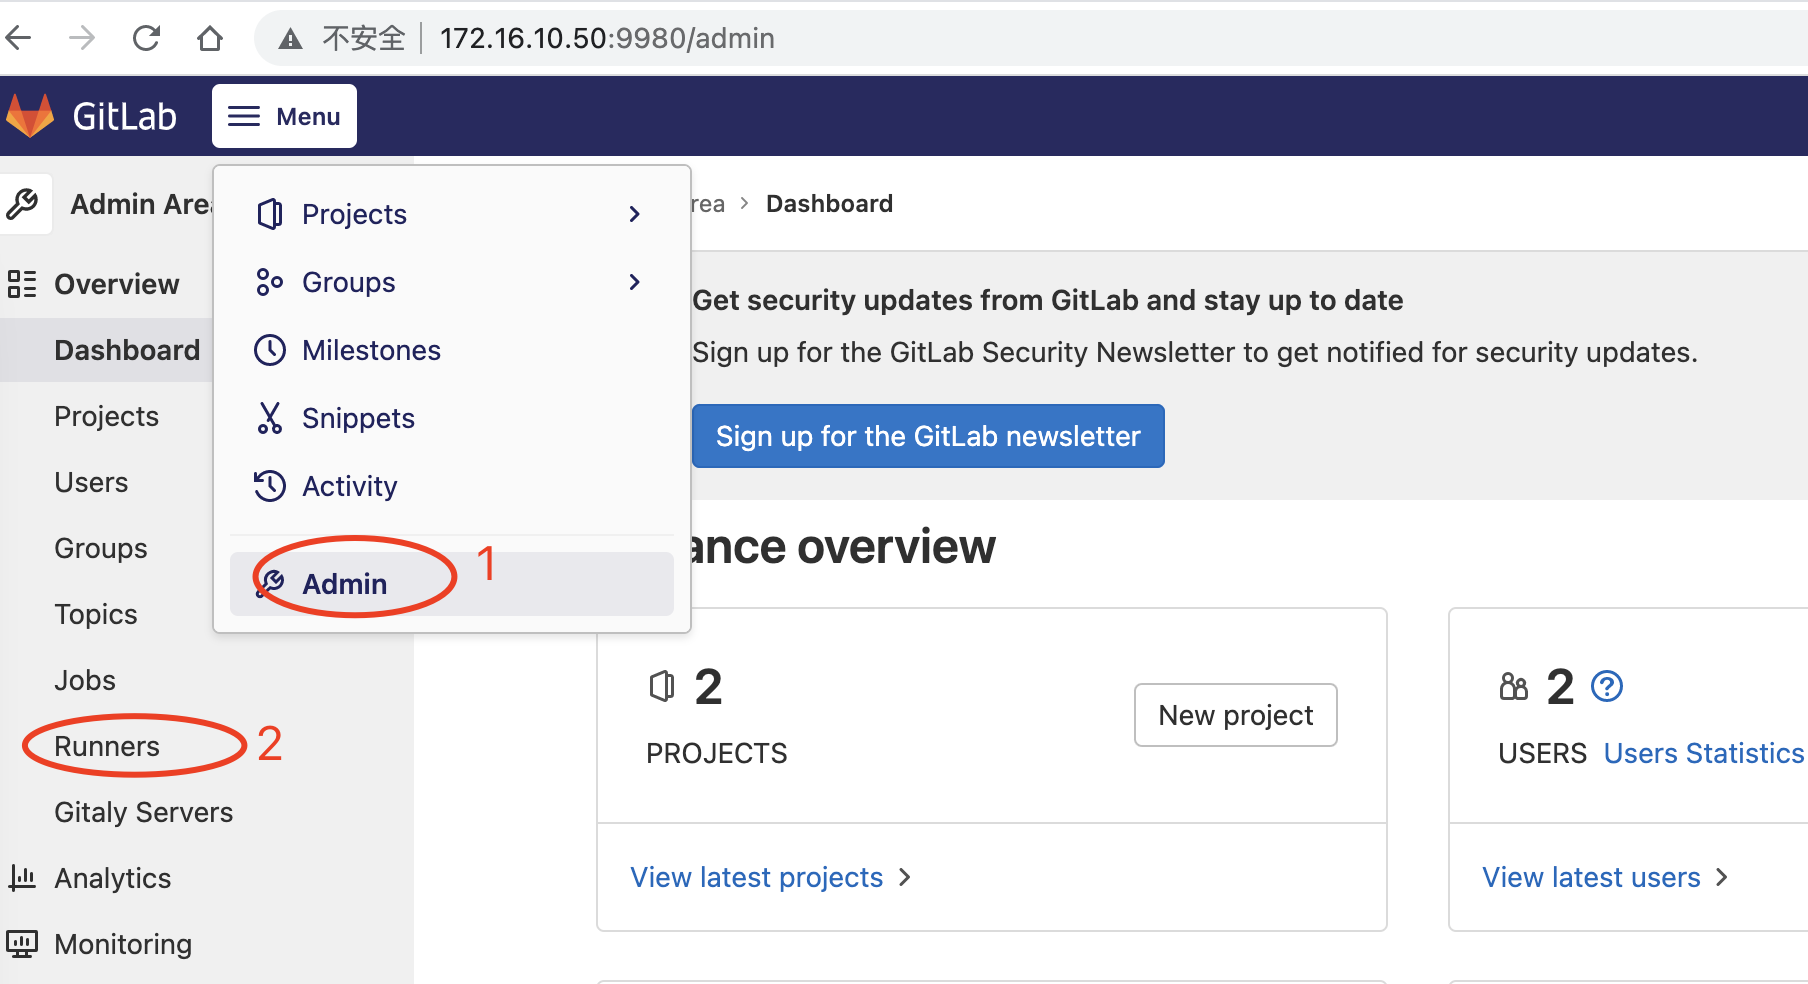Select Admin from the open menu

click(x=344, y=583)
